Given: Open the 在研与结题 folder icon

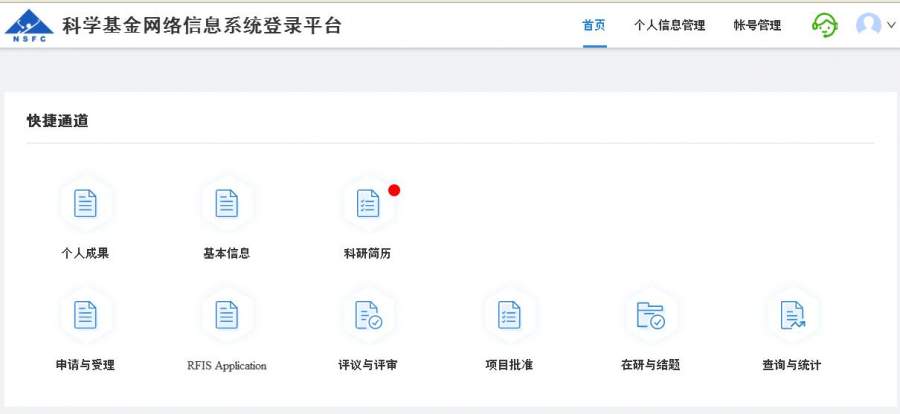Looking at the screenshot, I should tap(650, 315).
